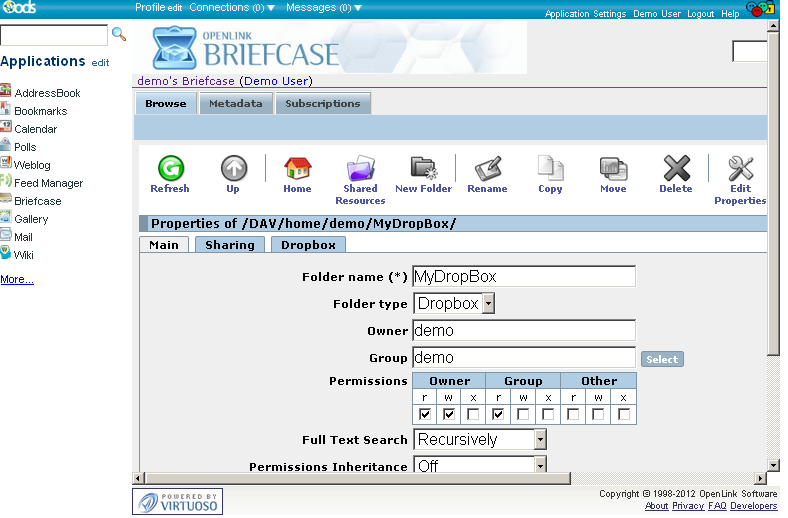Switch to the Metadata tab
The height and width of the screenshot is (518, 788).
235,103
